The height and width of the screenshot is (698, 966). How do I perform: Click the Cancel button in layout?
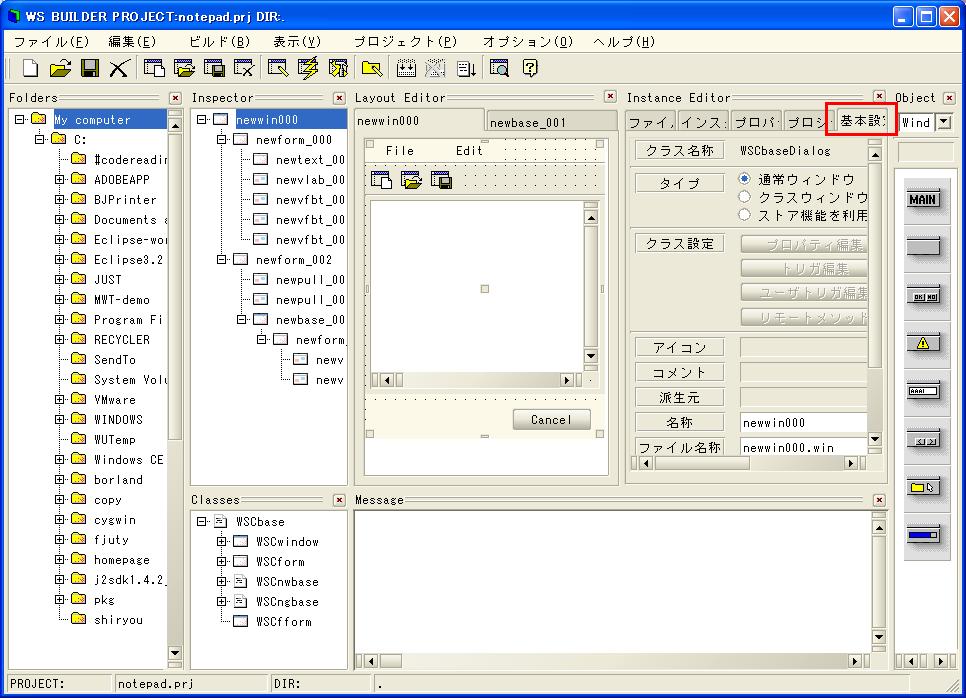pyautogui.click(x=551, y=420)
